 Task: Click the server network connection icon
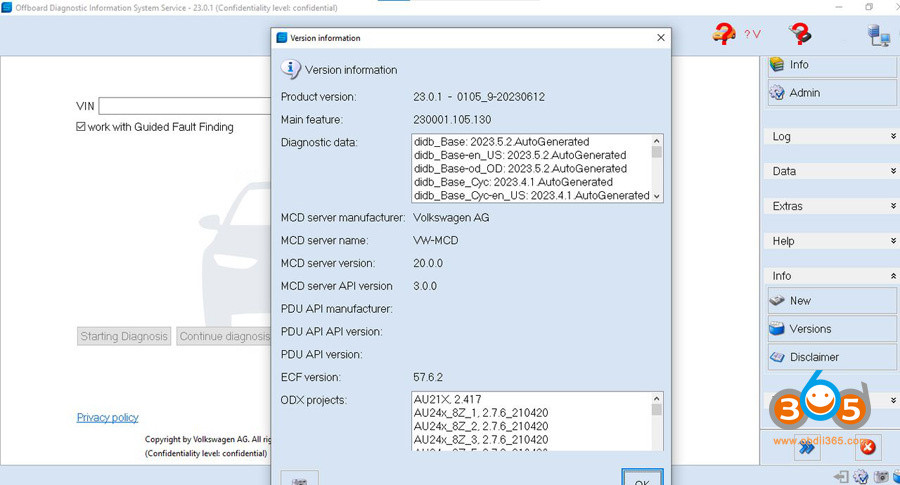879,35
